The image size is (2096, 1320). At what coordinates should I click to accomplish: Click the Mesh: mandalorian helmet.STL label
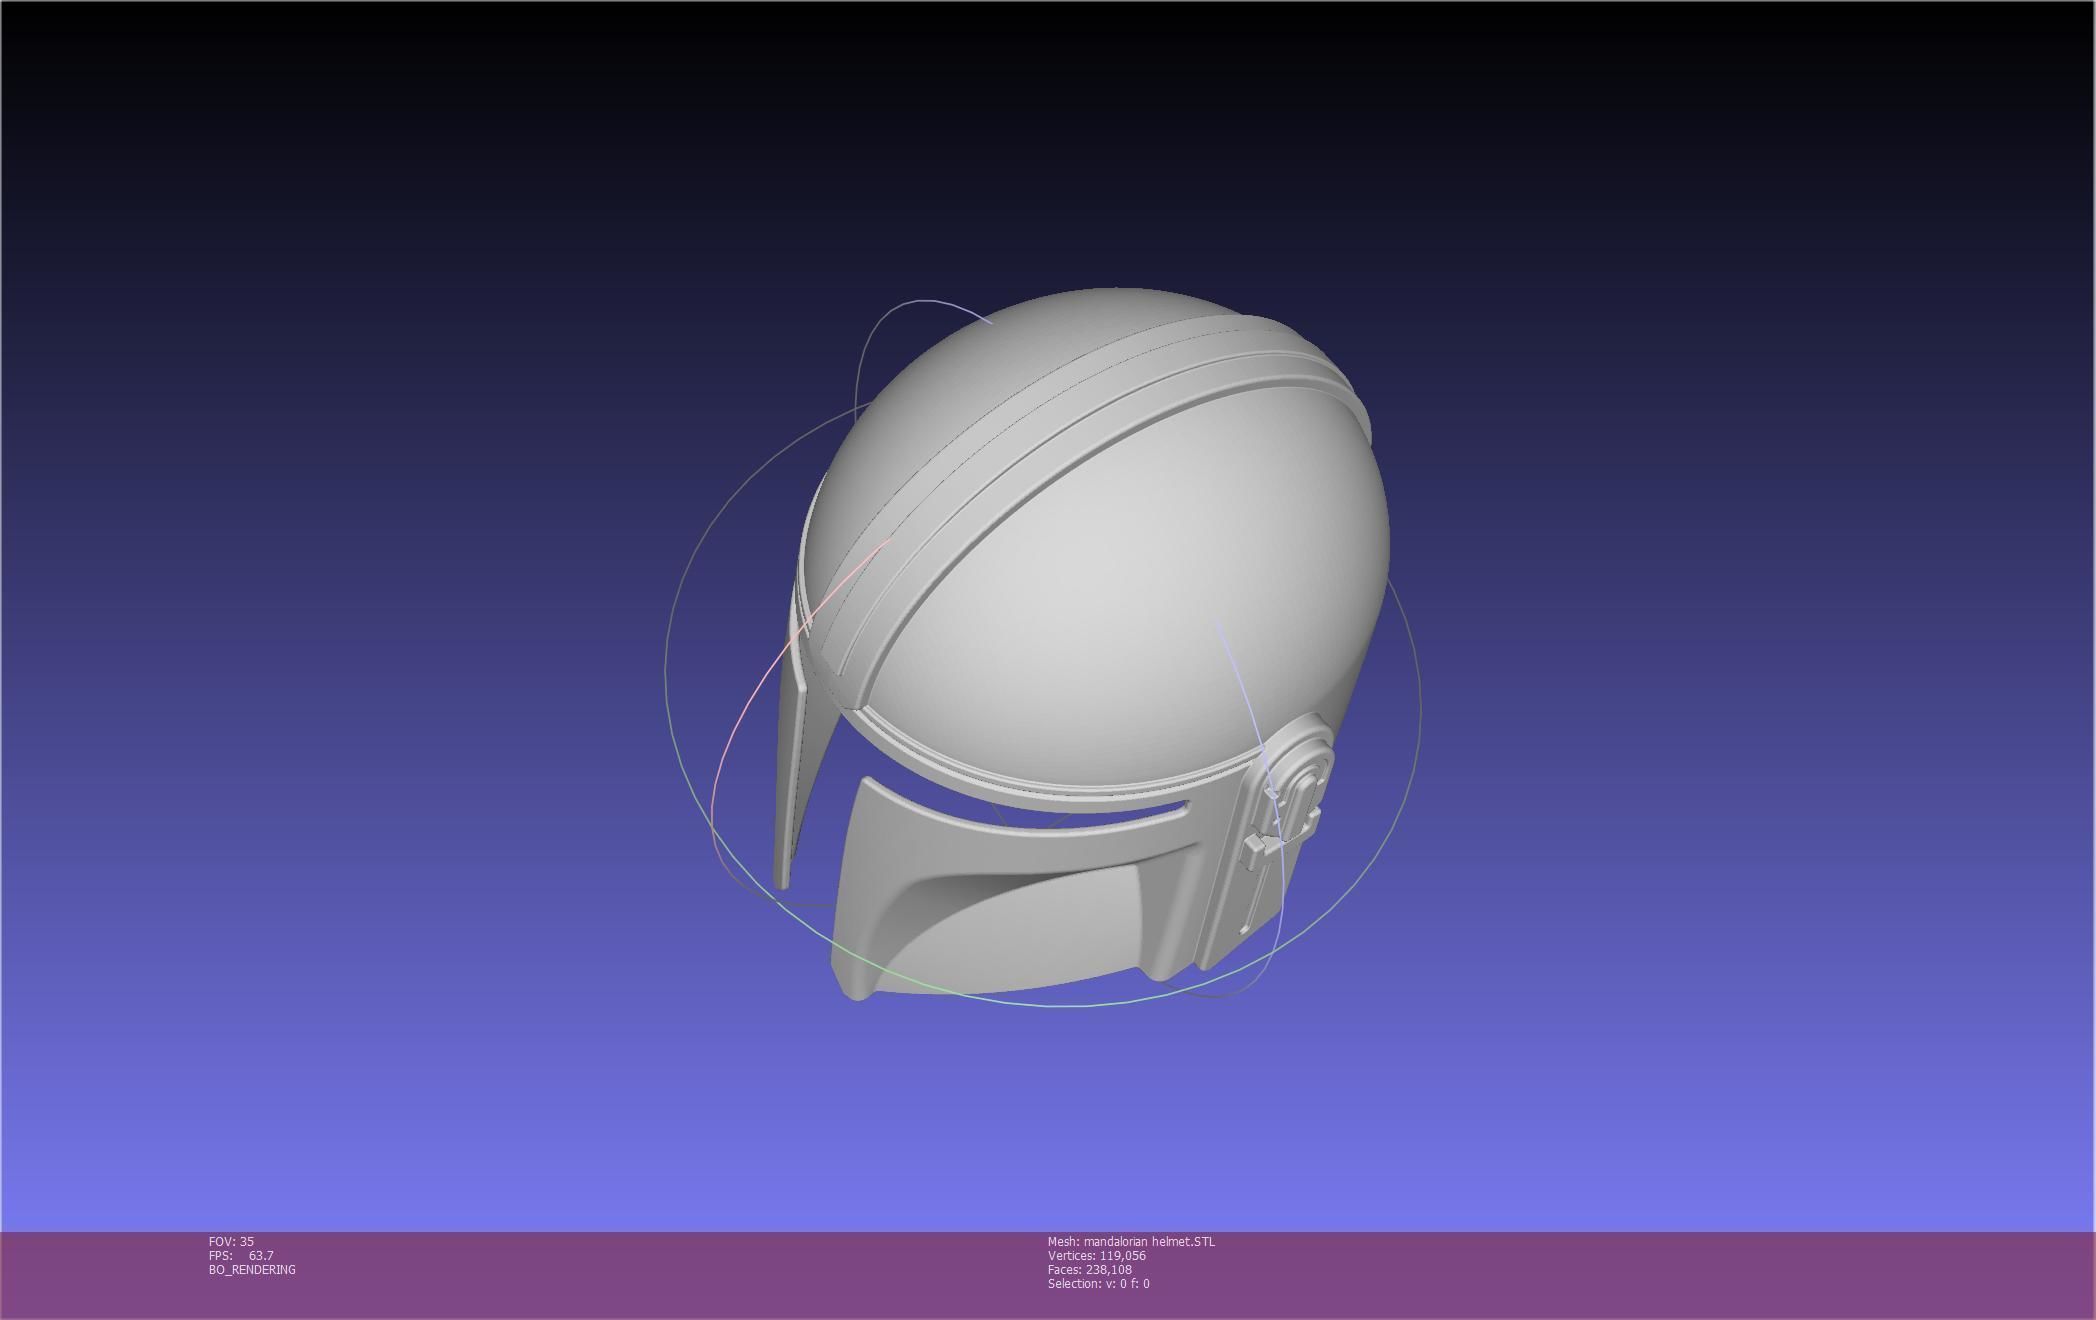1131,1241
